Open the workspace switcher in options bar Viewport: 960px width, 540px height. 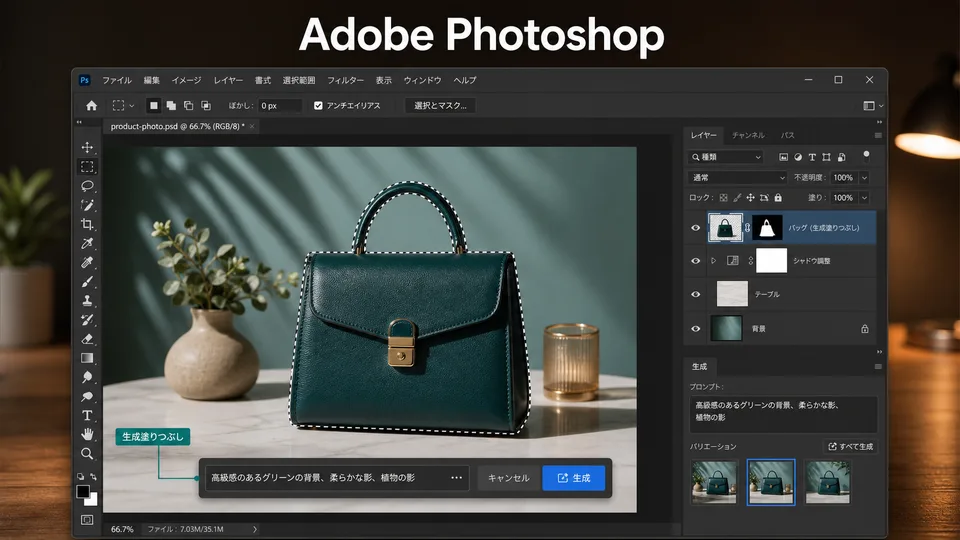point(872,106)
